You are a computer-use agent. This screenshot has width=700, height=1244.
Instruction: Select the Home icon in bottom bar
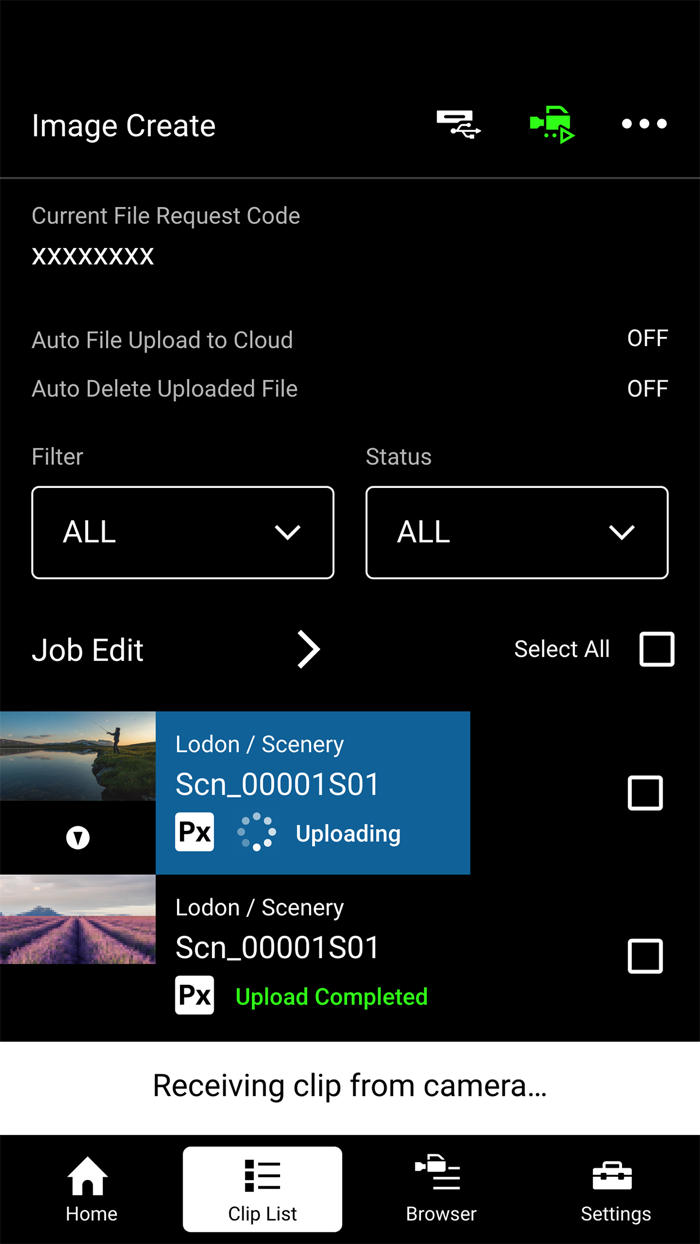90,1186
